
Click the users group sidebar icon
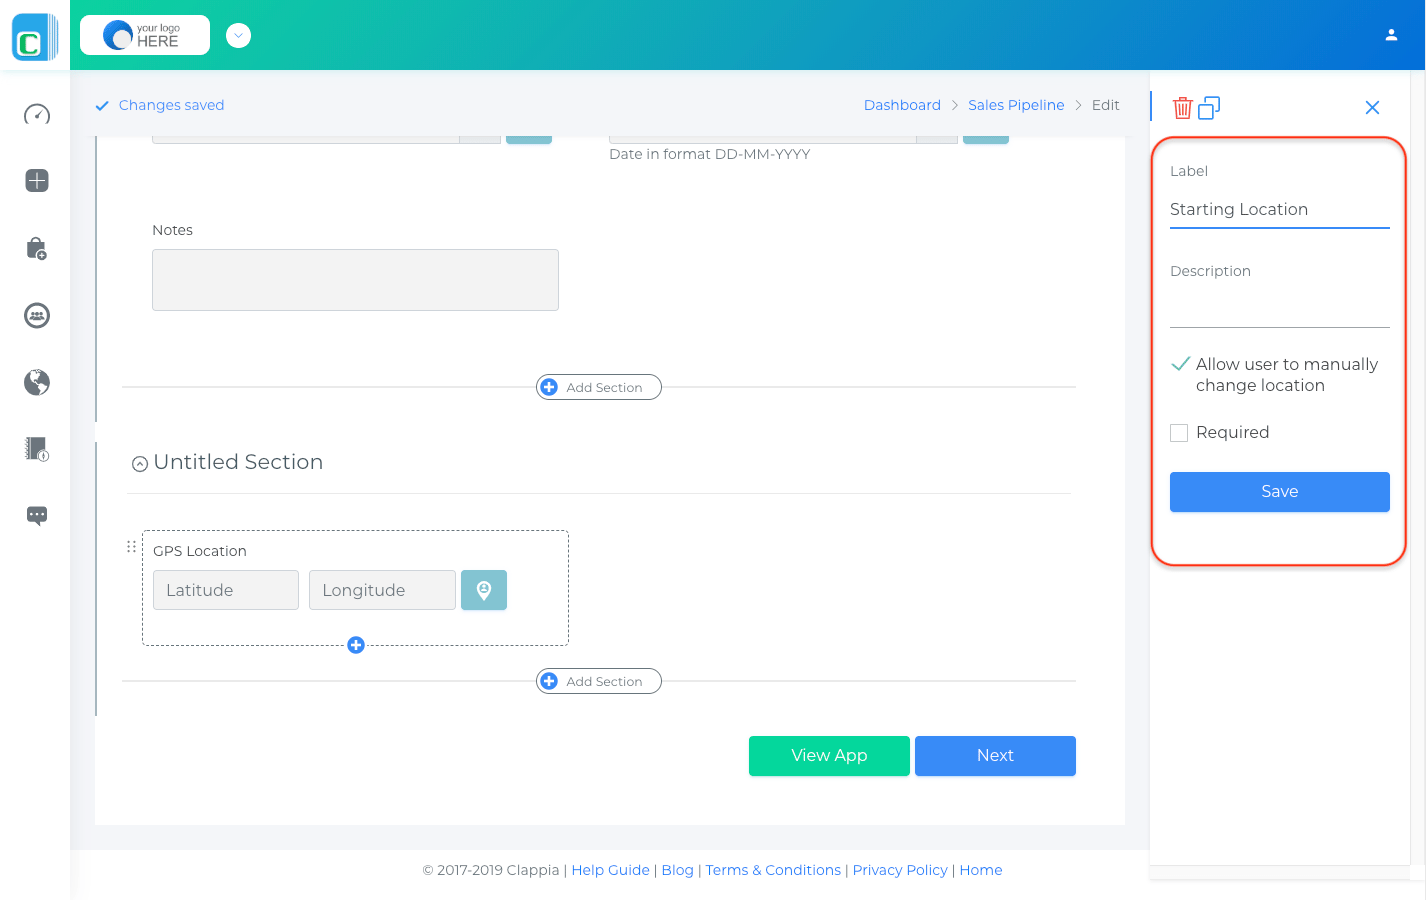[37, 316]
